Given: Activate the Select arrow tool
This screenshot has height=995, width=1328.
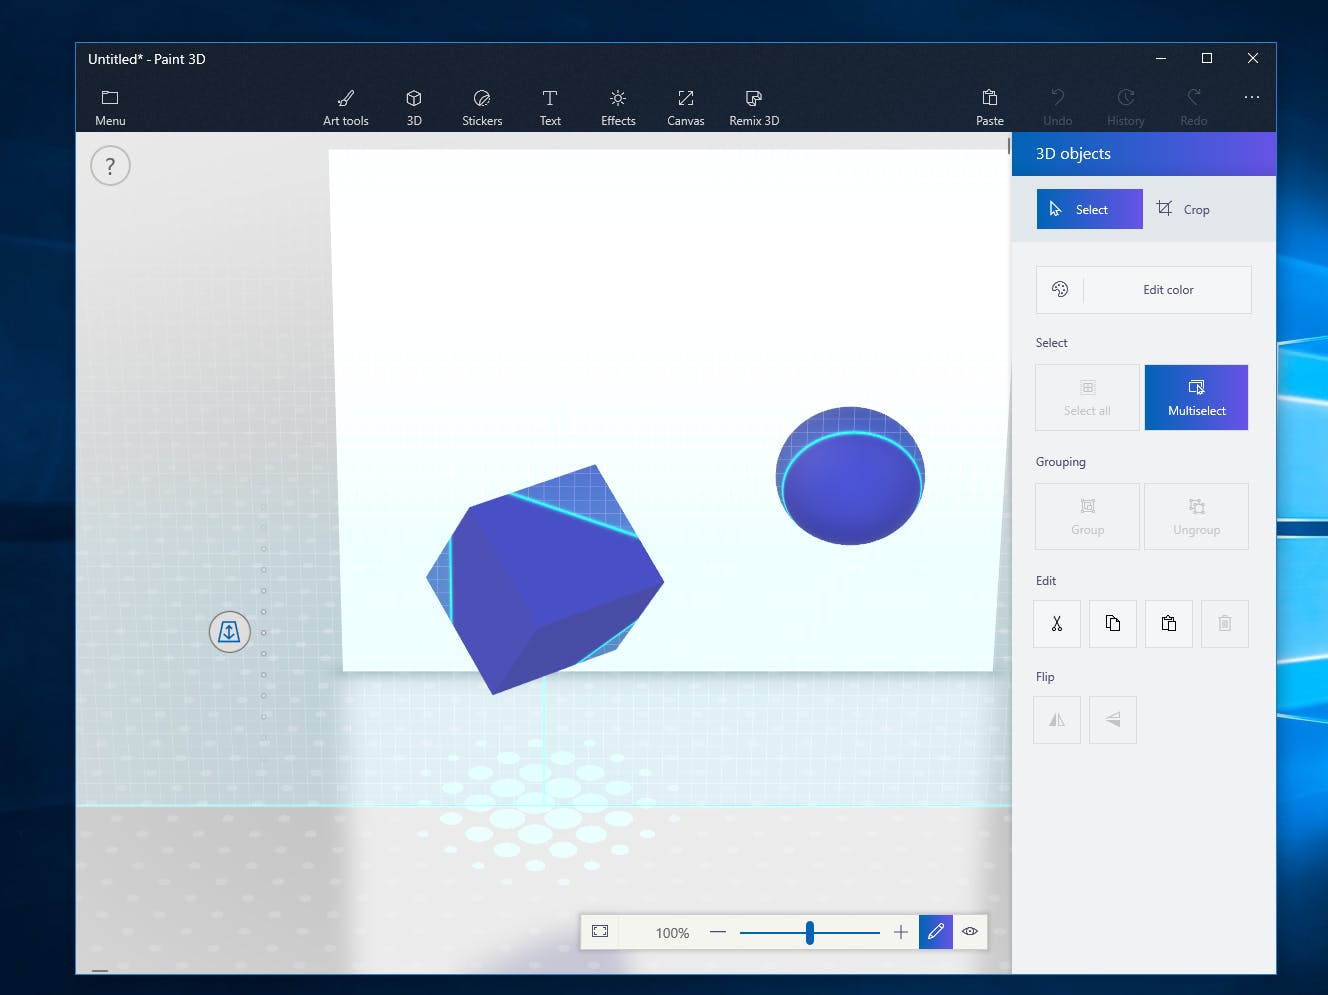Looking at the screenshot, I should click(1089, 209).
